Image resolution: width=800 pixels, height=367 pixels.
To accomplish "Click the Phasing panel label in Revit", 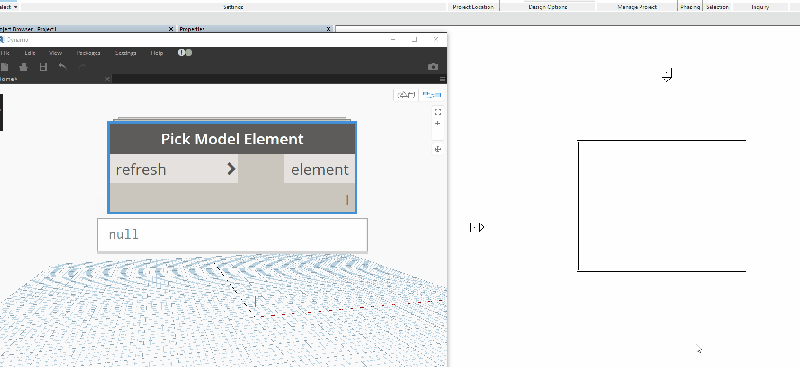I will (690, 7).
